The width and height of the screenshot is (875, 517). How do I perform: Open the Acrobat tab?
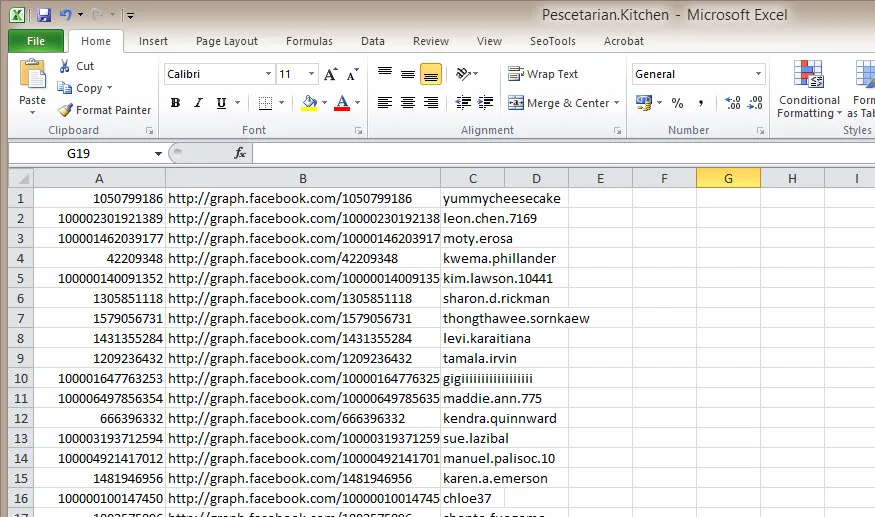[x=623, y=41]
